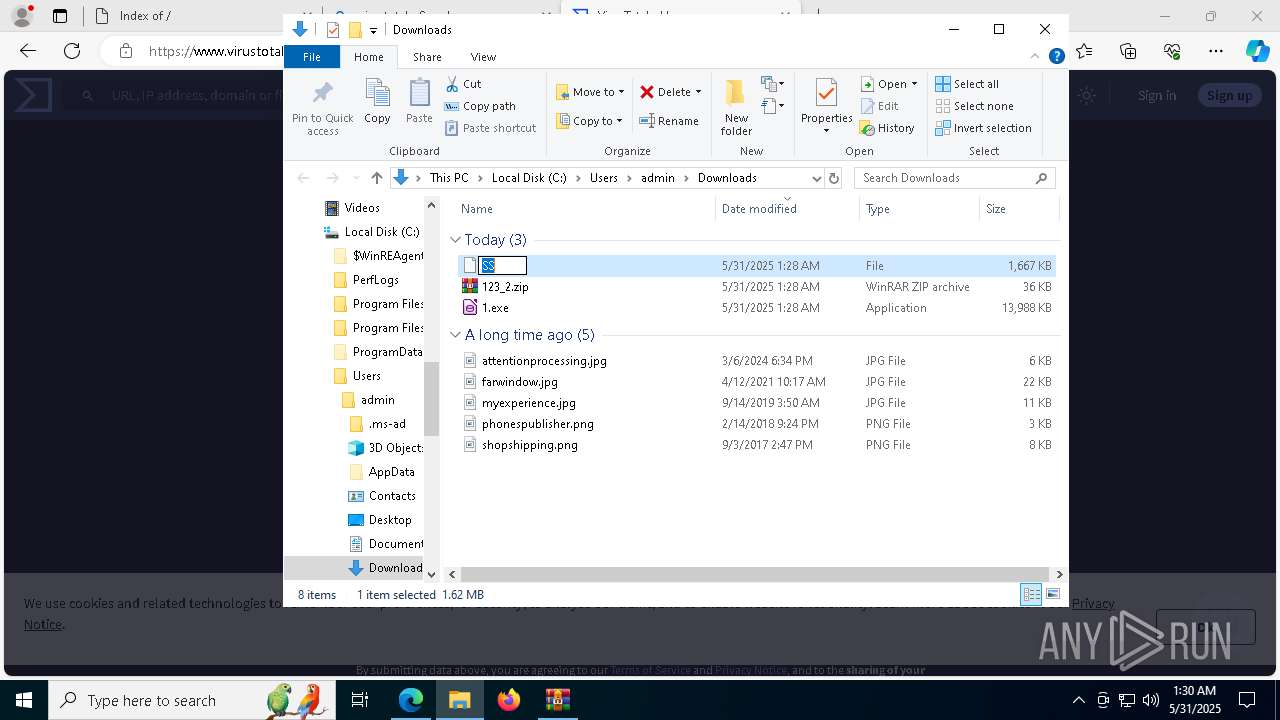Click the Properties ribbon icon

826,93
